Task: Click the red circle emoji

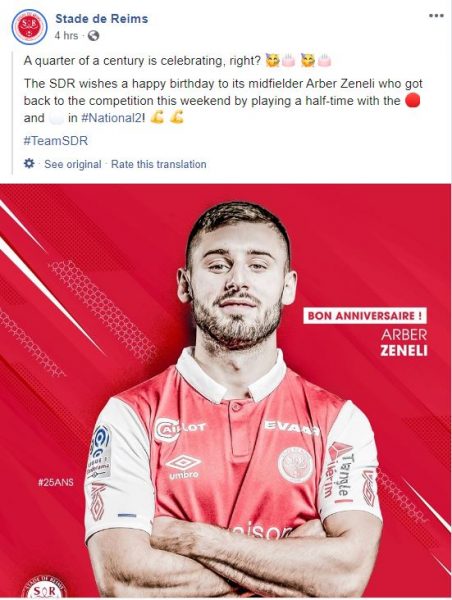Action: (413, 101)
